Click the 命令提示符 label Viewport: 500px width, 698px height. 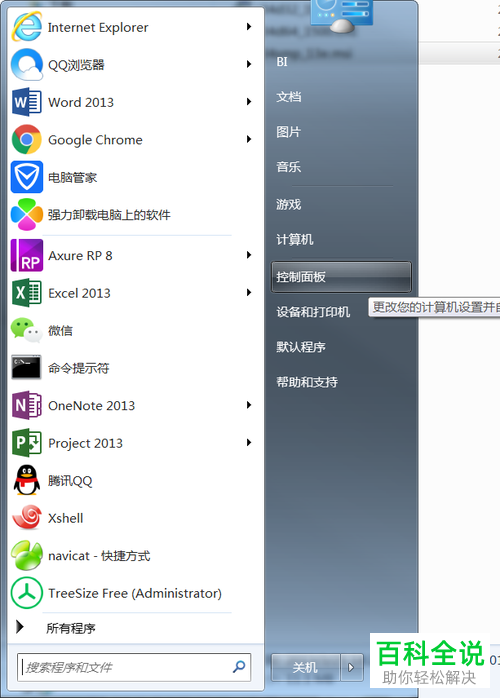78,368
